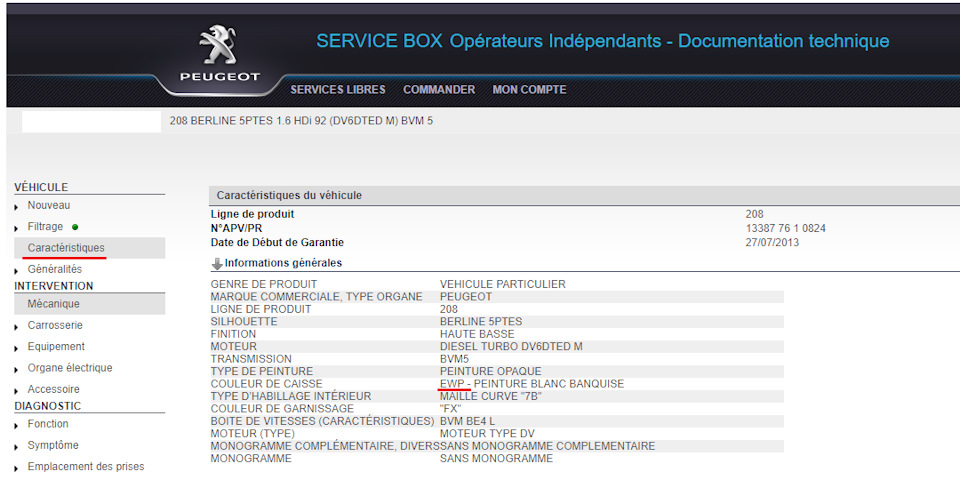Click the Caractéristiques du véhicule panel header

584,195
